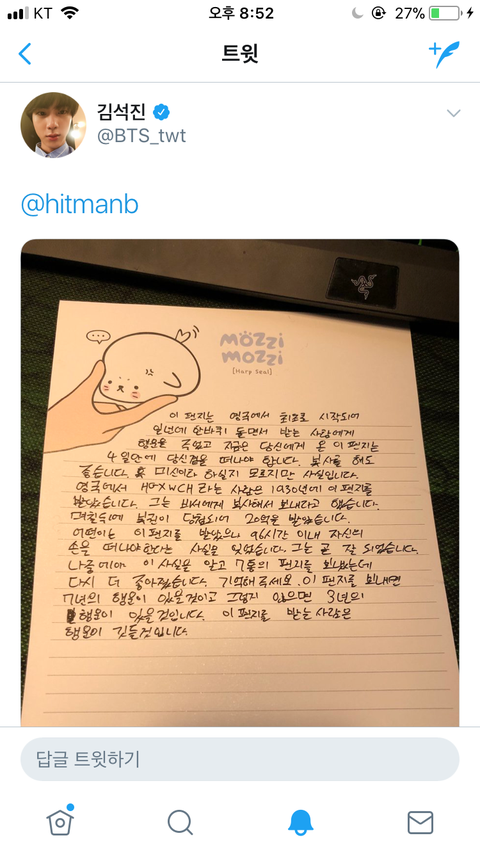Screen dimensions: 480x854
Task: Open the Home tab icon
Action: (x=60, y=821)
